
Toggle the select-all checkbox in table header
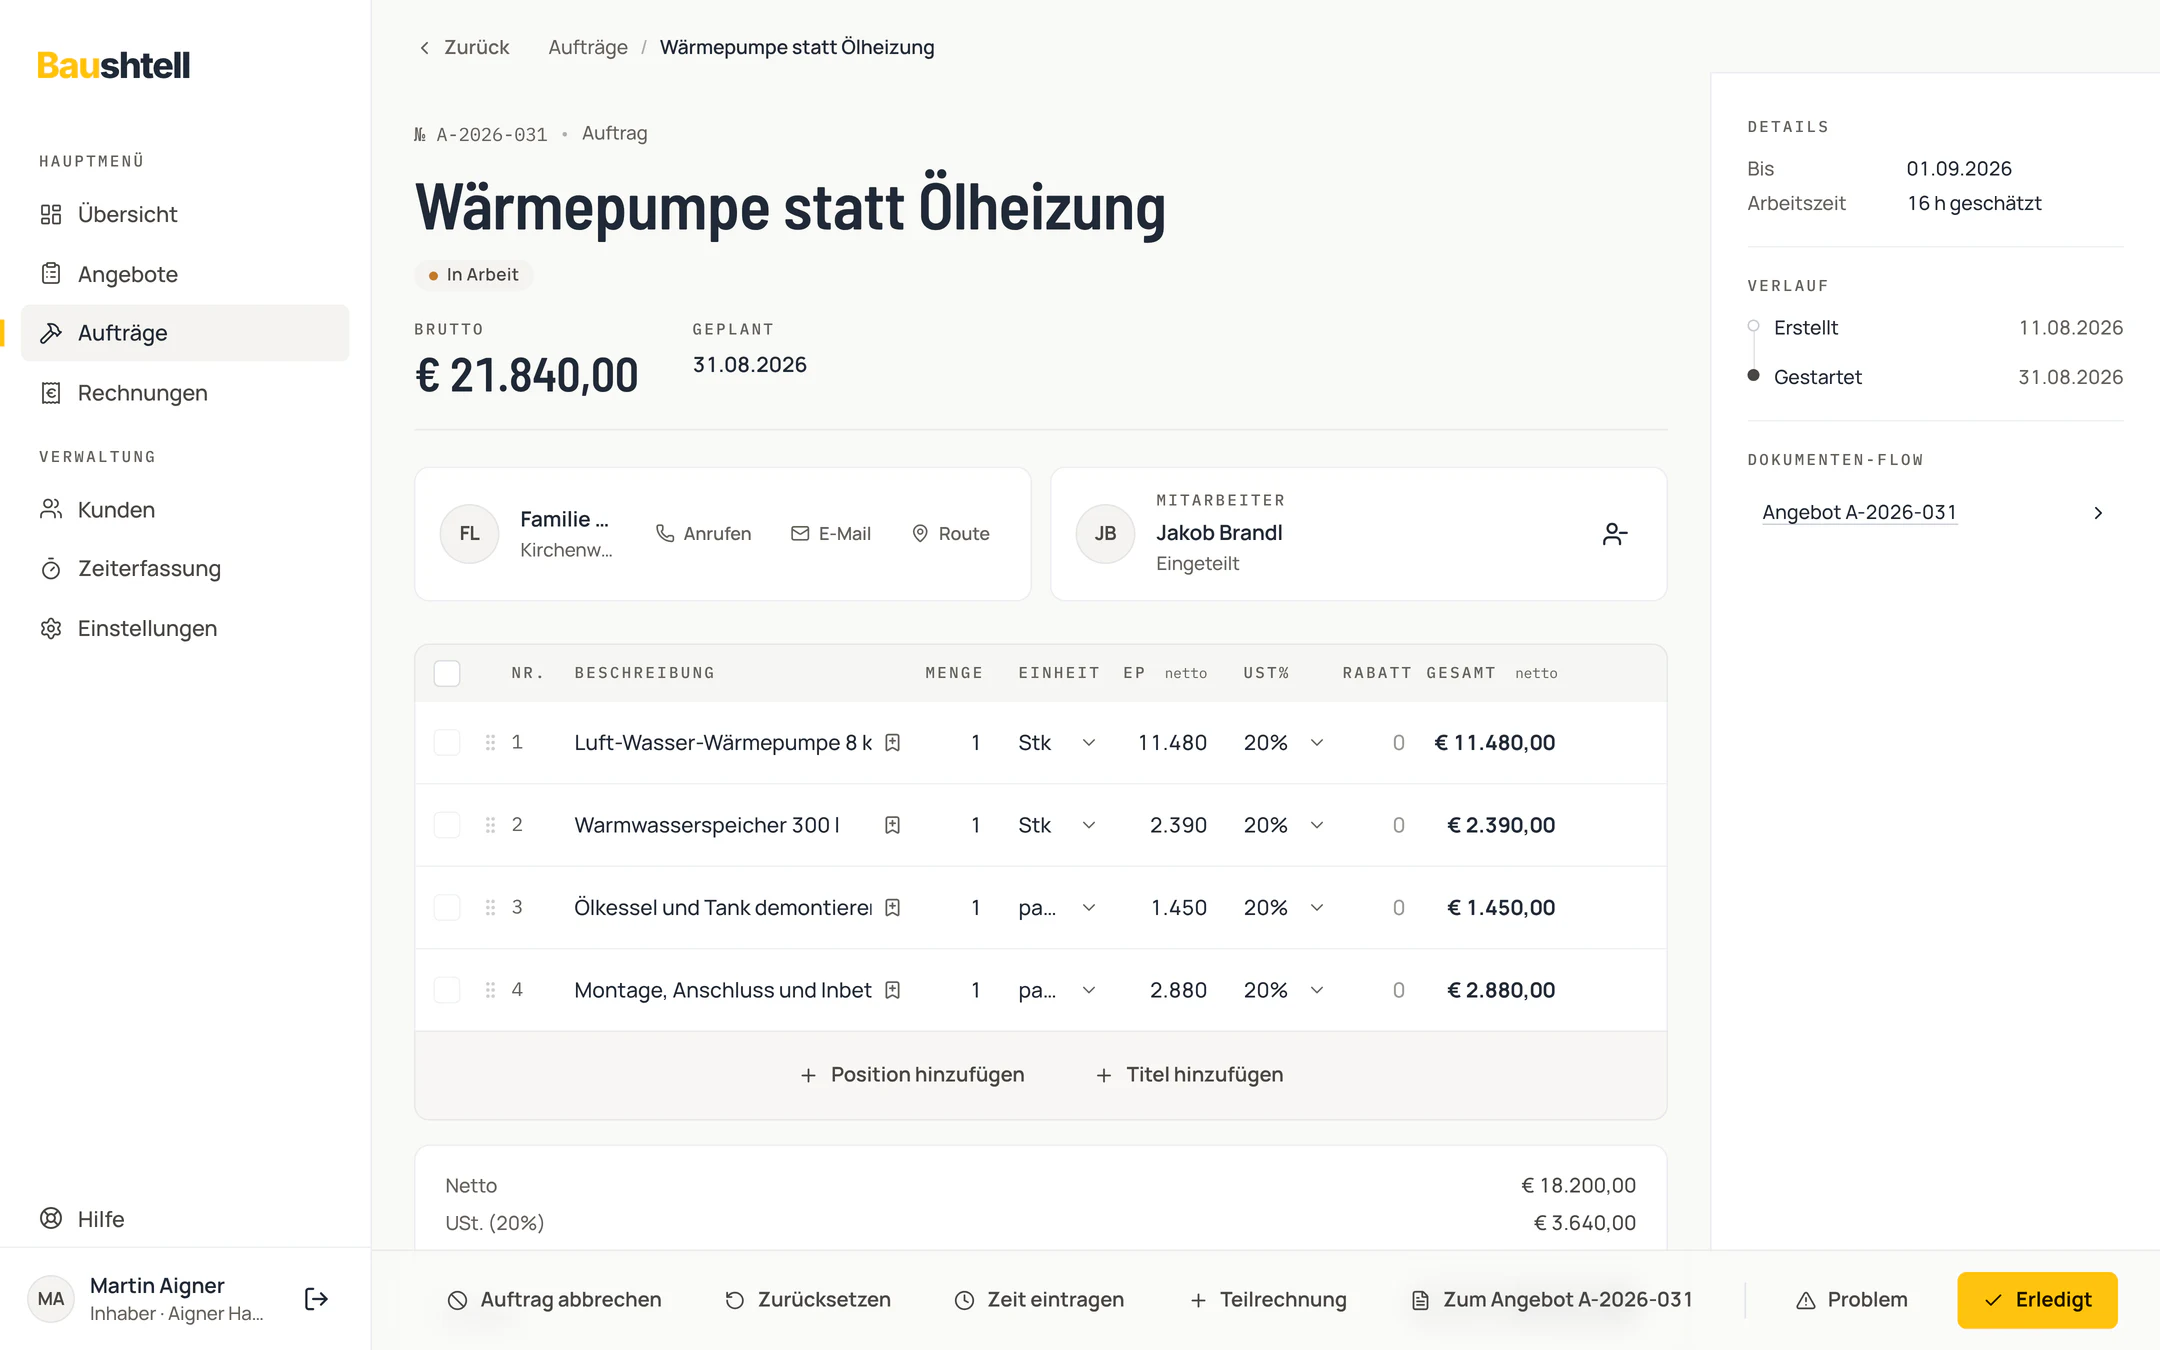click(x=447, y=673)
